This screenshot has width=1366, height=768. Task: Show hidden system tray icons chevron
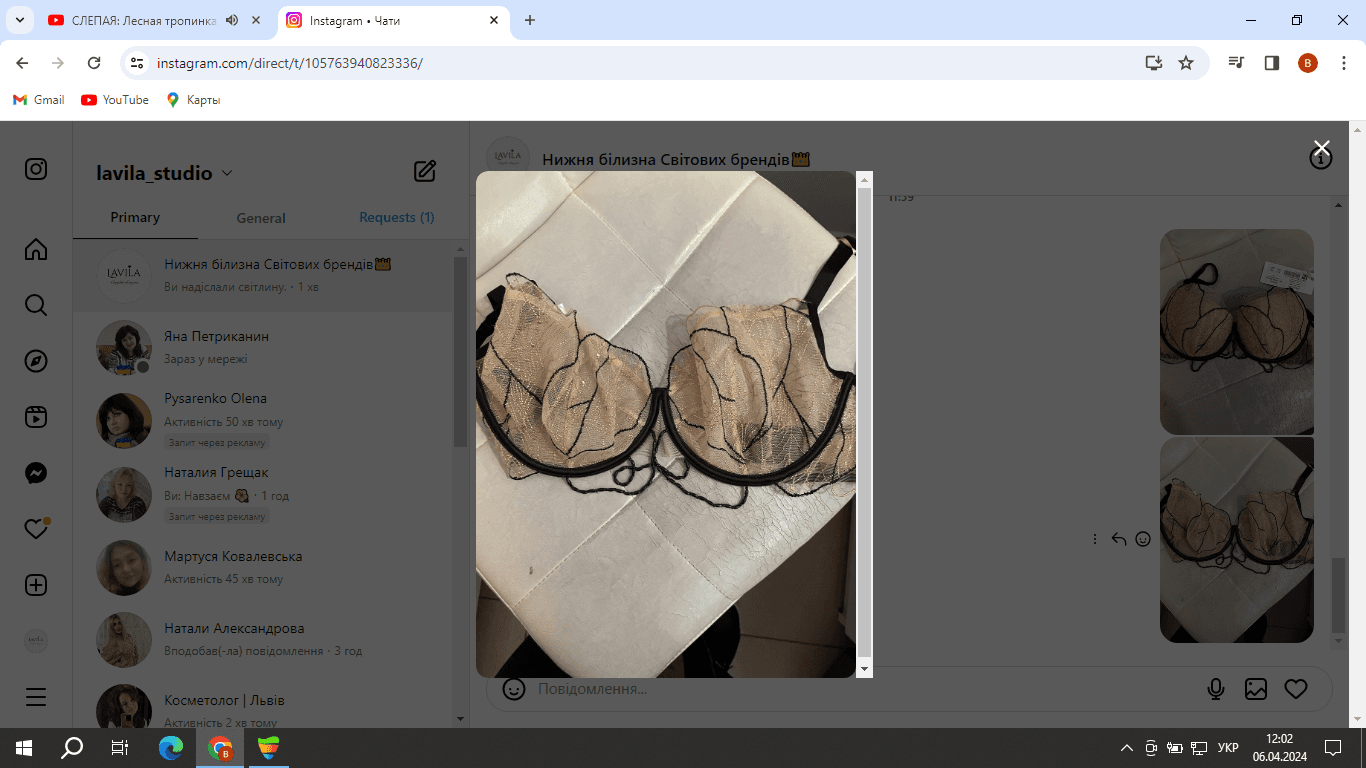[x=1127, y=747]
